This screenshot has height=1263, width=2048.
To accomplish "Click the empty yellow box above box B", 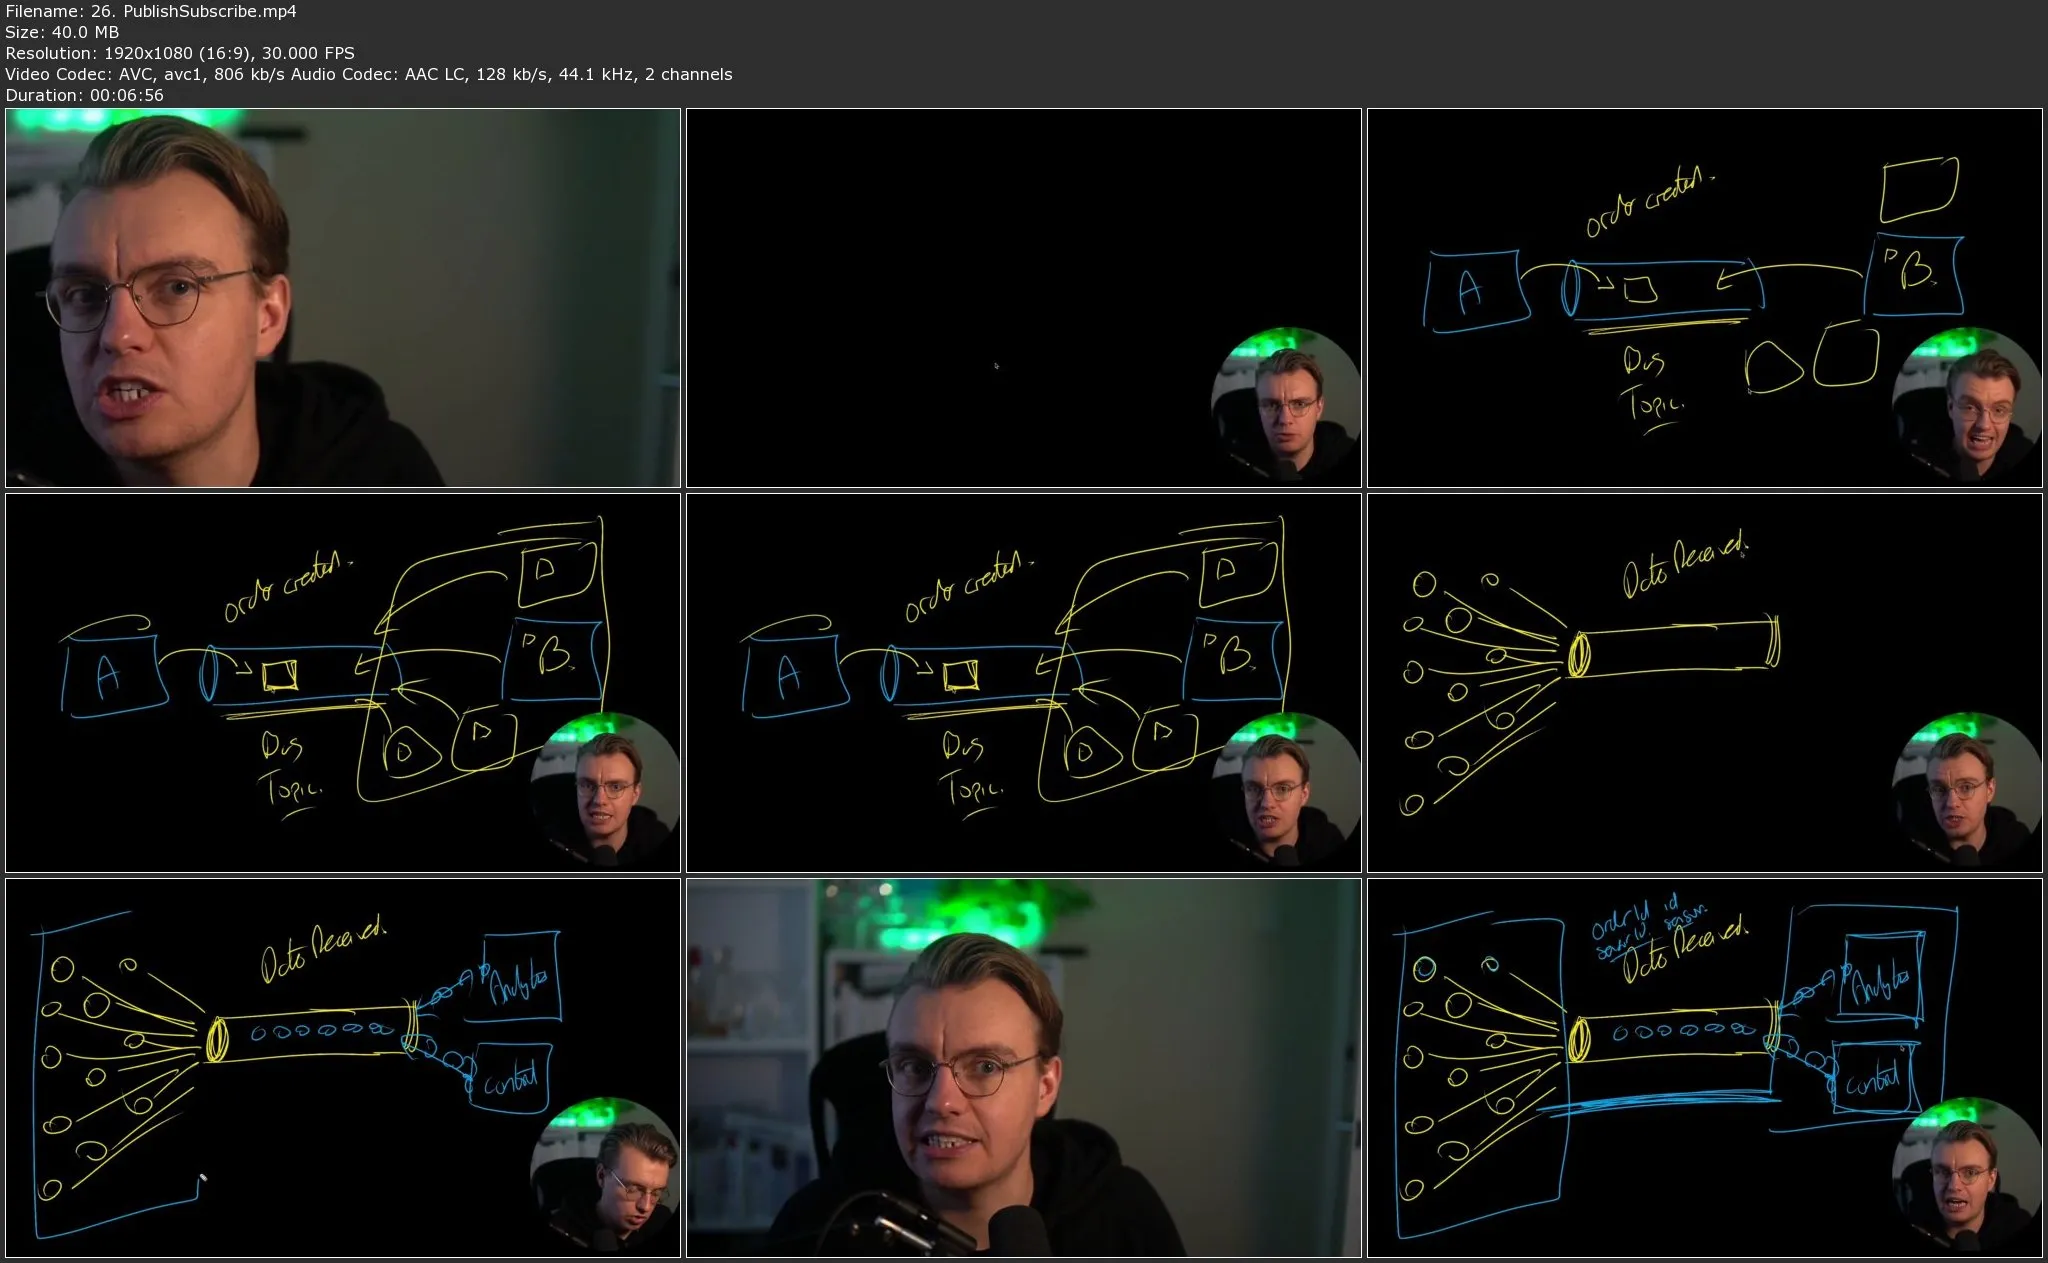I will coord(1918,188).
